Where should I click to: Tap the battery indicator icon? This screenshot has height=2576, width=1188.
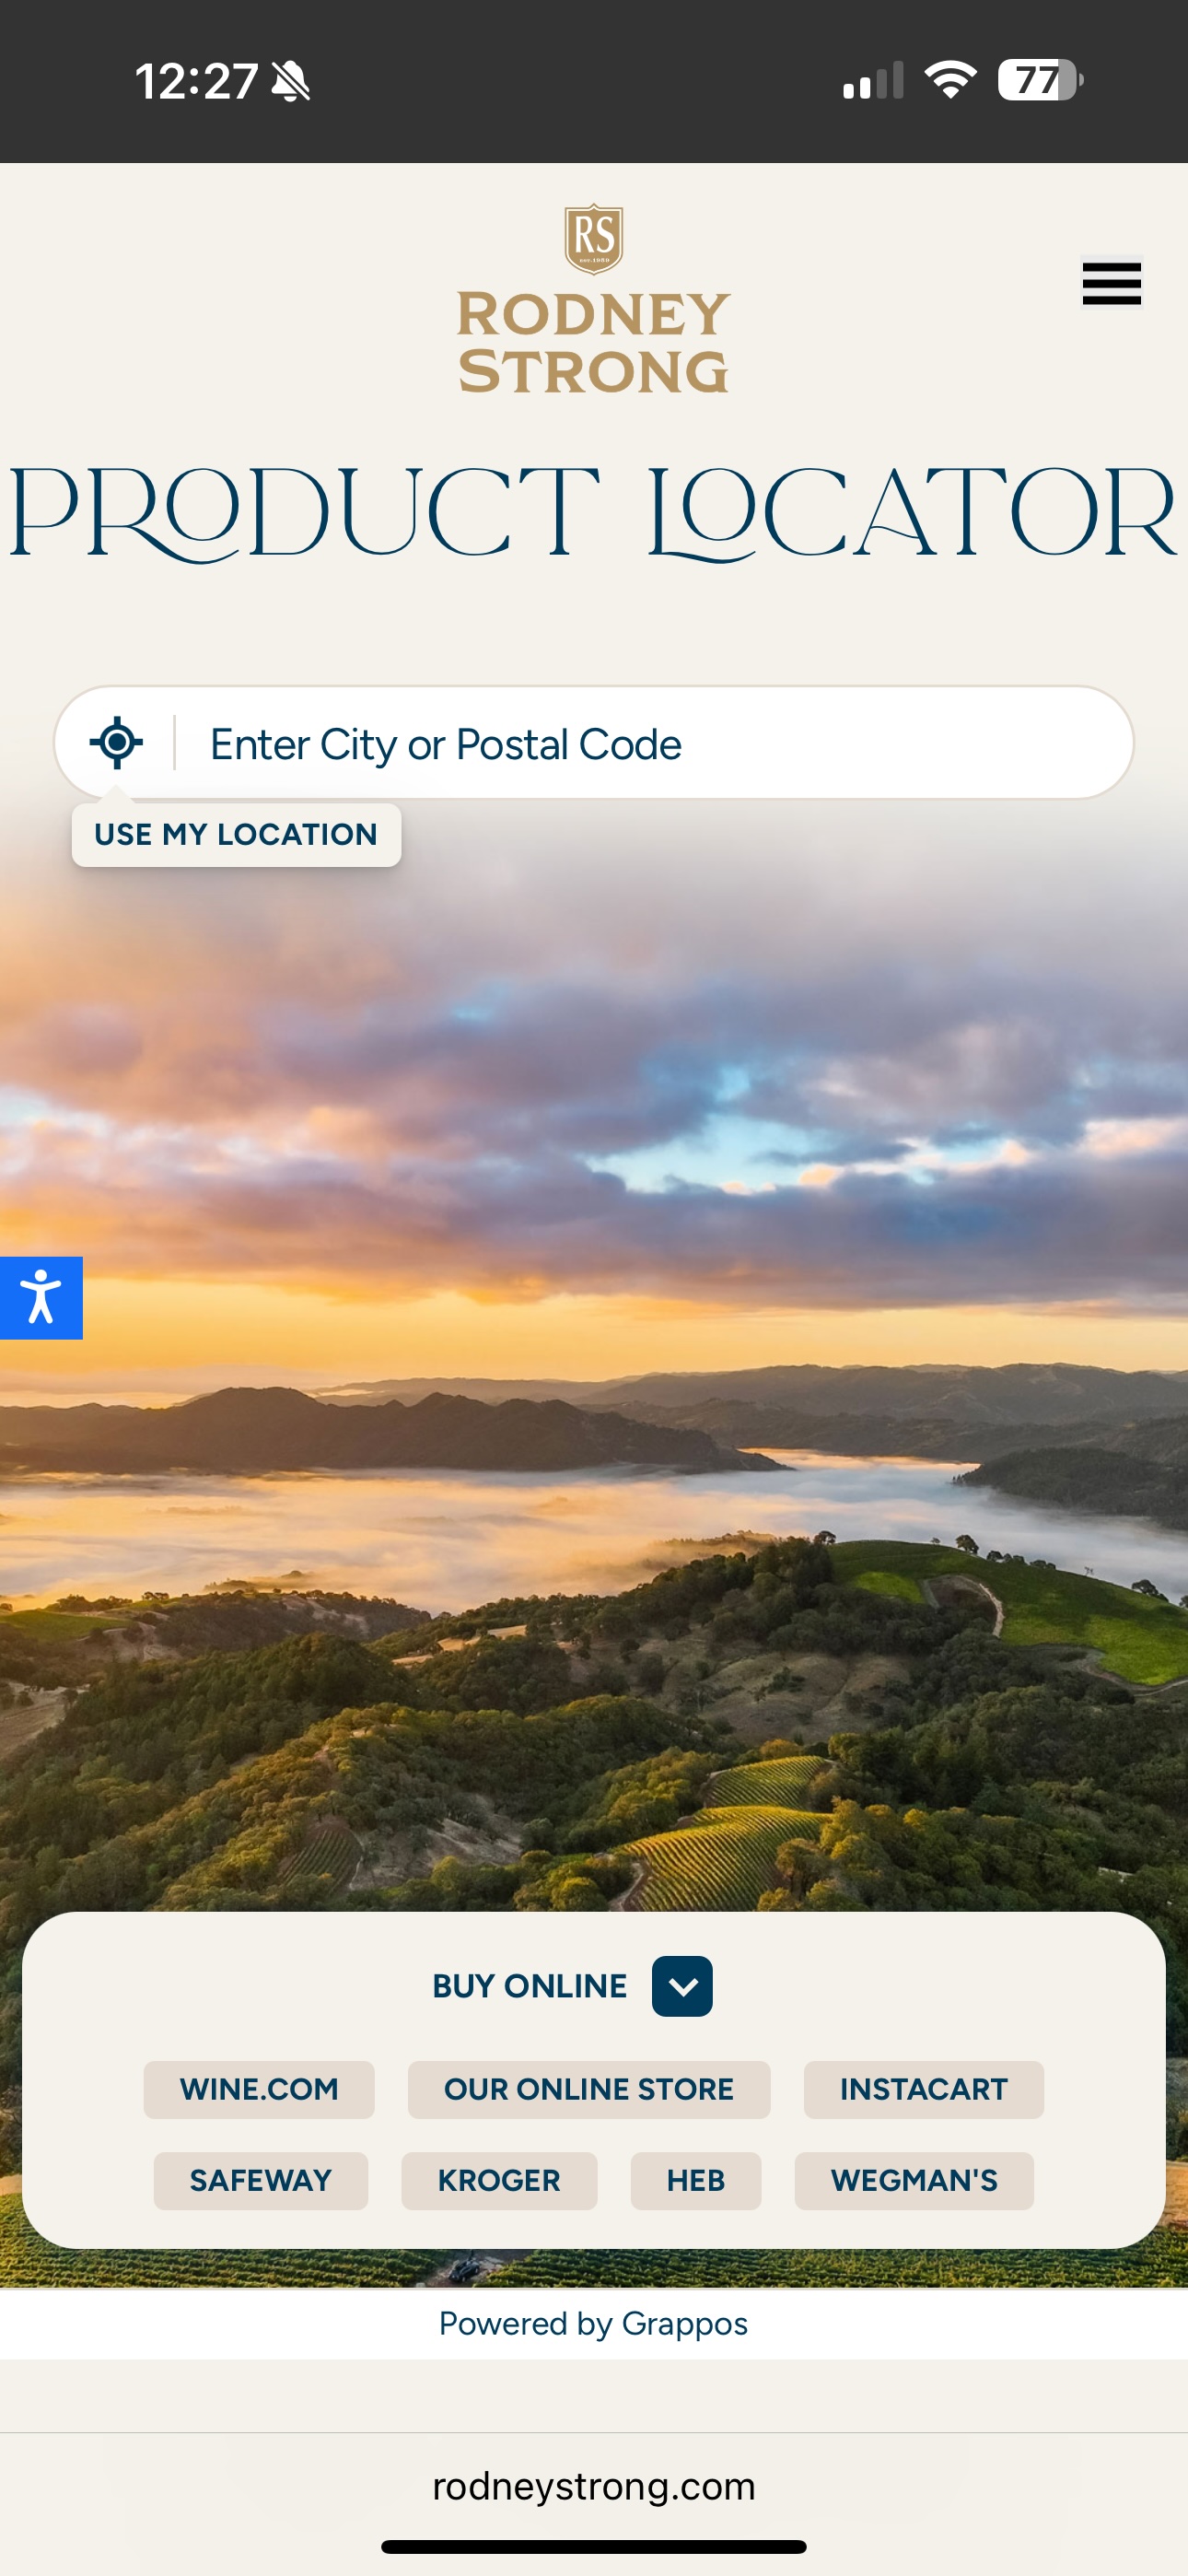[x=1040, y=80]
